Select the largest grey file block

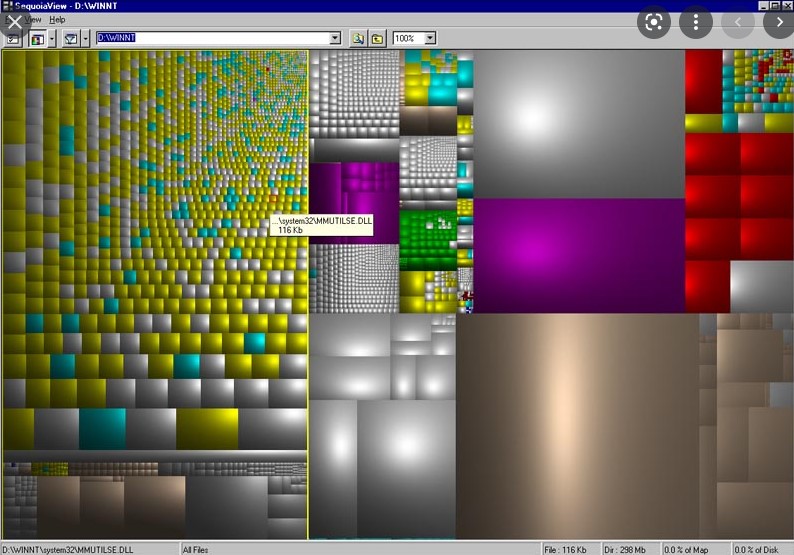[579, 124]
